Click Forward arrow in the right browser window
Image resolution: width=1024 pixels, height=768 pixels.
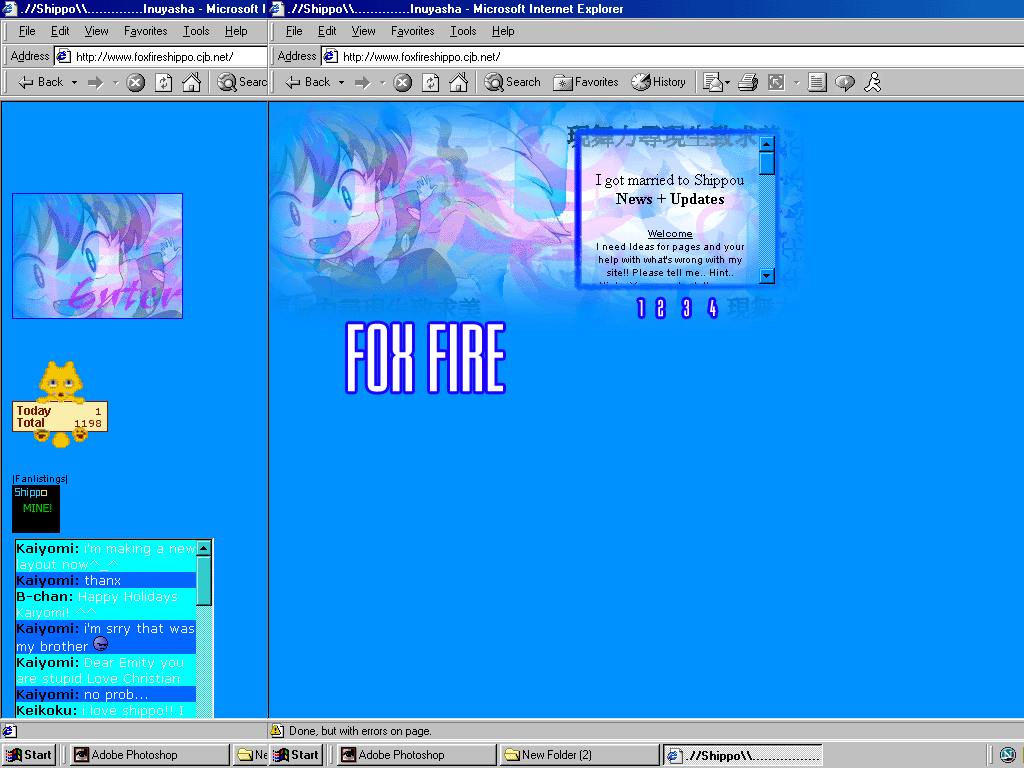coord(362,82)
